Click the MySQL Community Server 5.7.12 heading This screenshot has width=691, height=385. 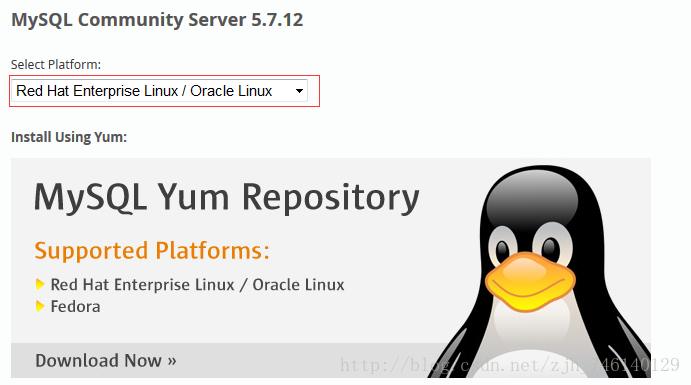tap(157, 20)
